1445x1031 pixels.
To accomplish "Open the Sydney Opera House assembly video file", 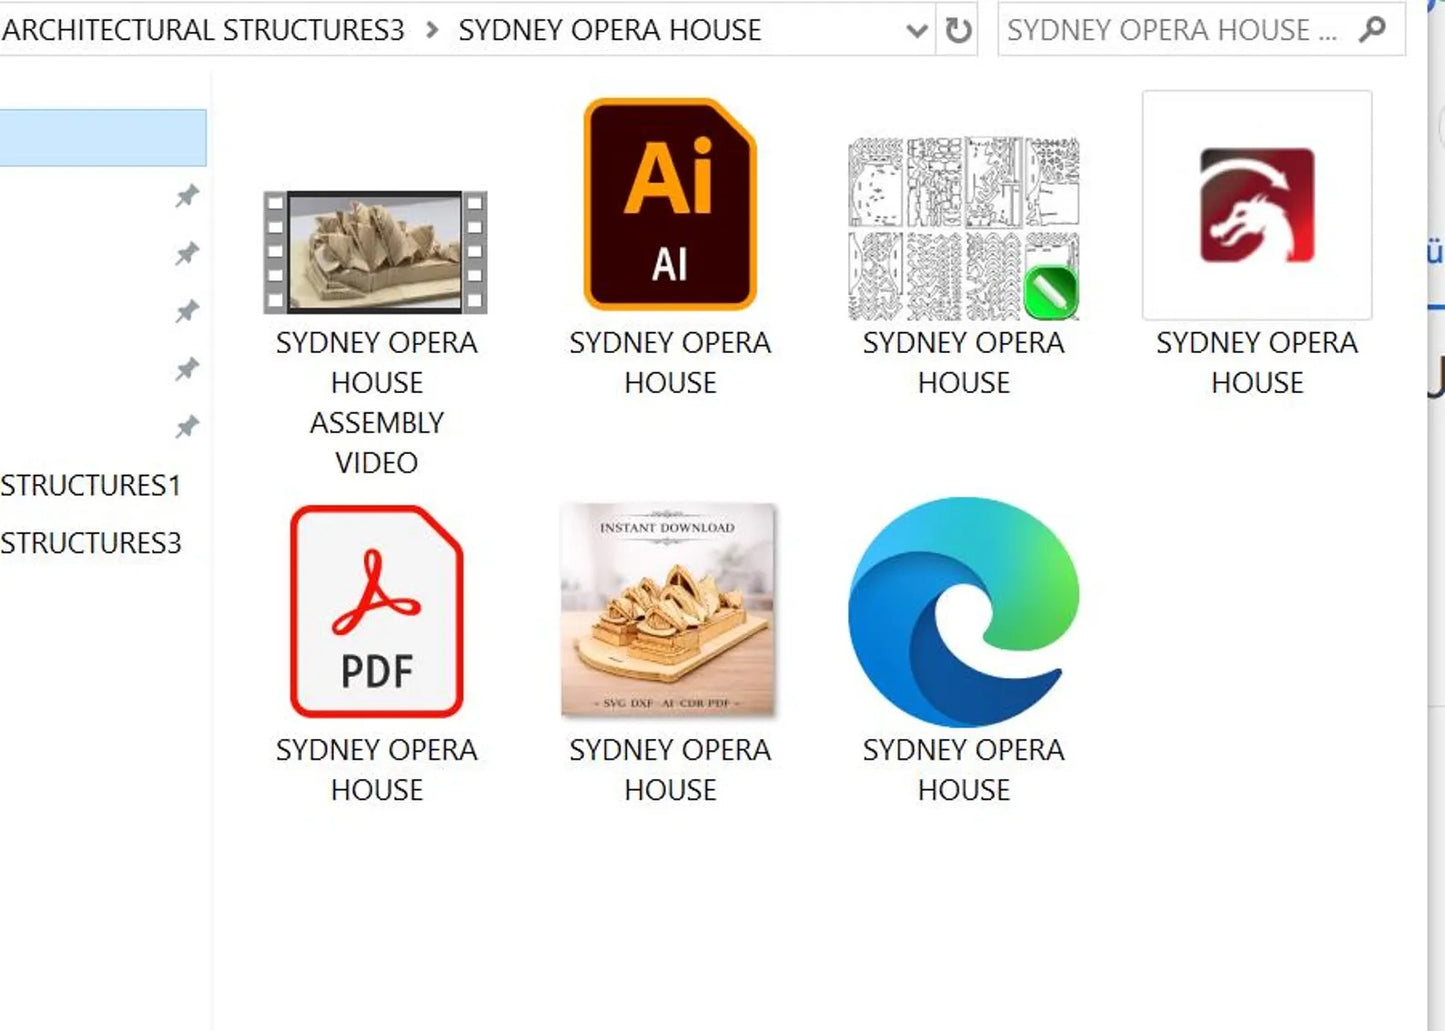I will pyautogui.click(x=376, y=252).
